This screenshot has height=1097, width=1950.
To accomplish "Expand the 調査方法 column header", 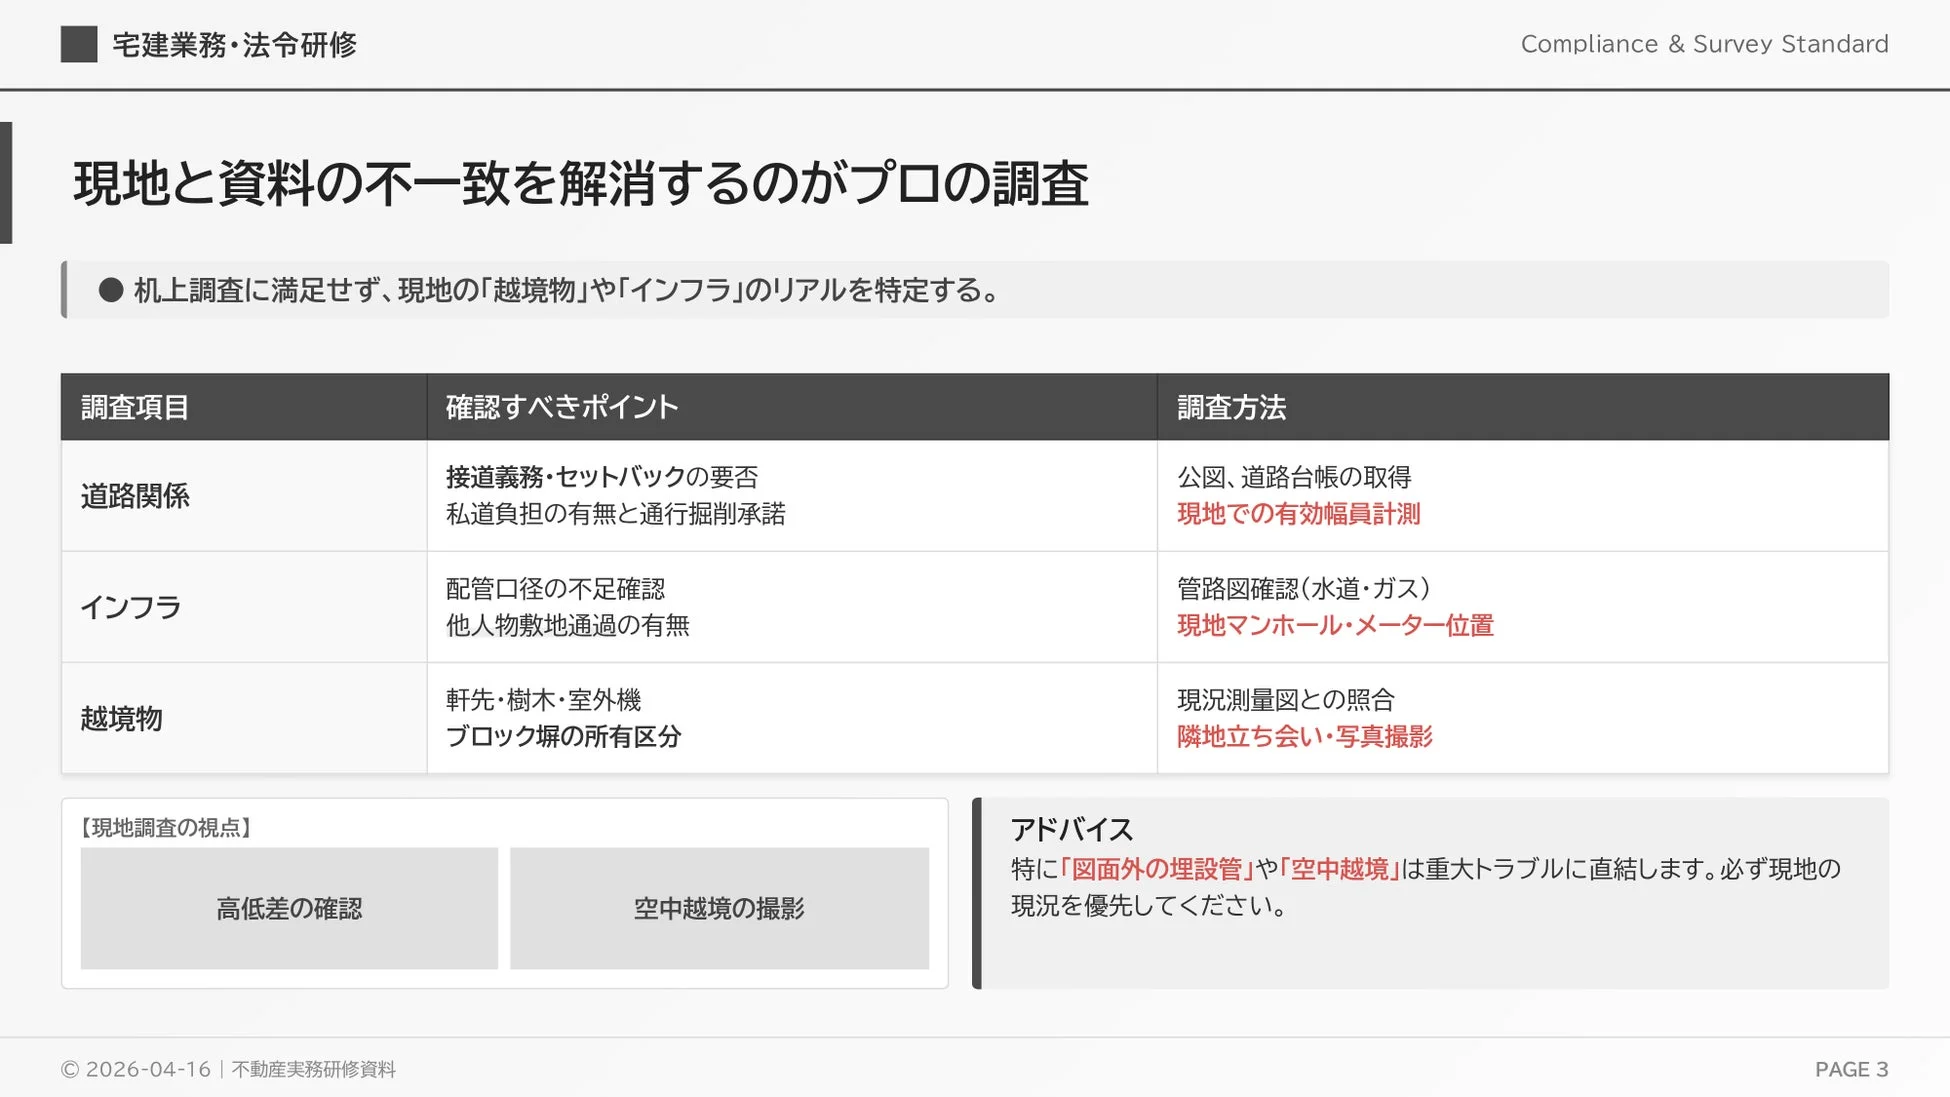I will [1232, 407].
